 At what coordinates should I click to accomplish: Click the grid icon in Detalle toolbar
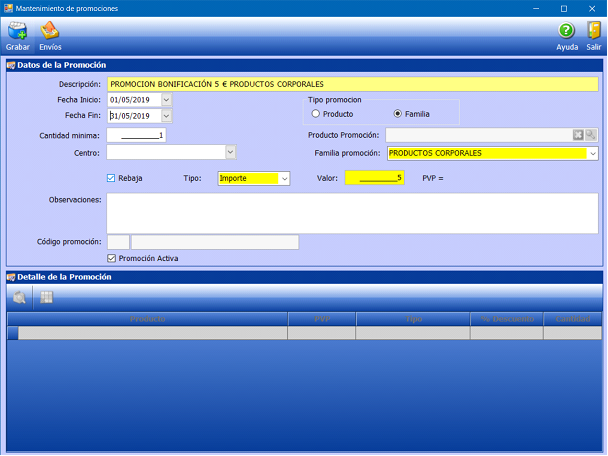pos(46,297)
